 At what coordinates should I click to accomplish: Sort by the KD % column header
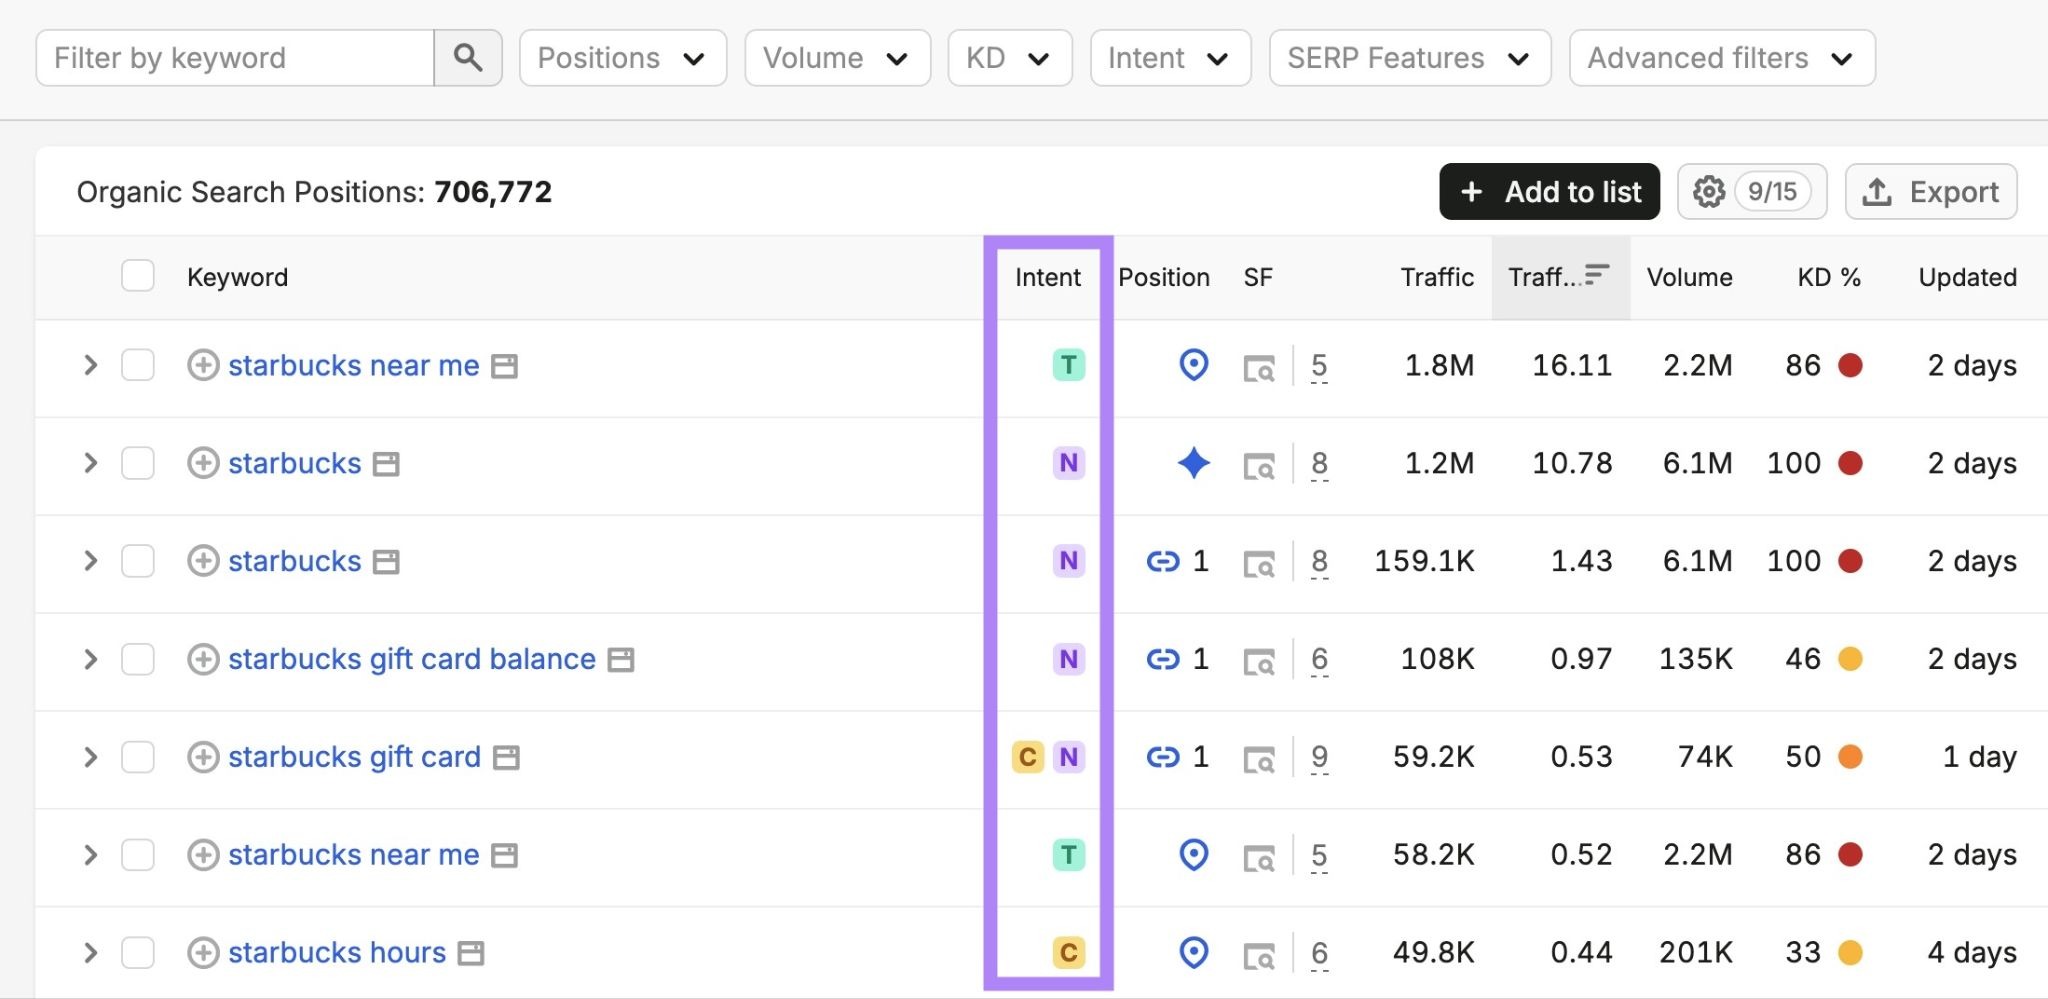(1829, 277)
